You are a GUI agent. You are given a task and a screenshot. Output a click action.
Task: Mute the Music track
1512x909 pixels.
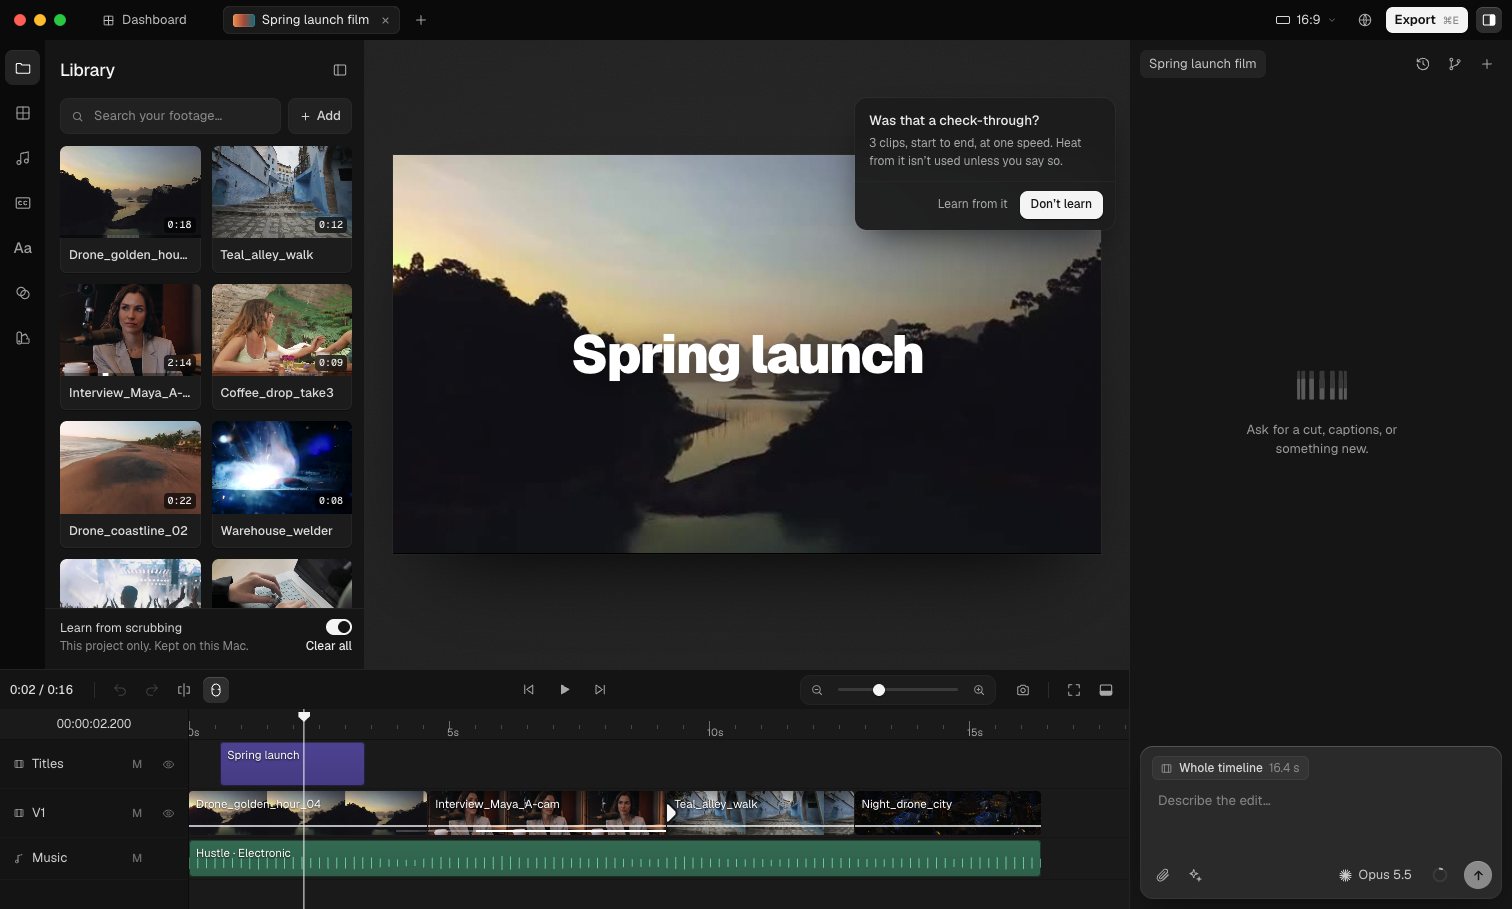tap(137, 858)
